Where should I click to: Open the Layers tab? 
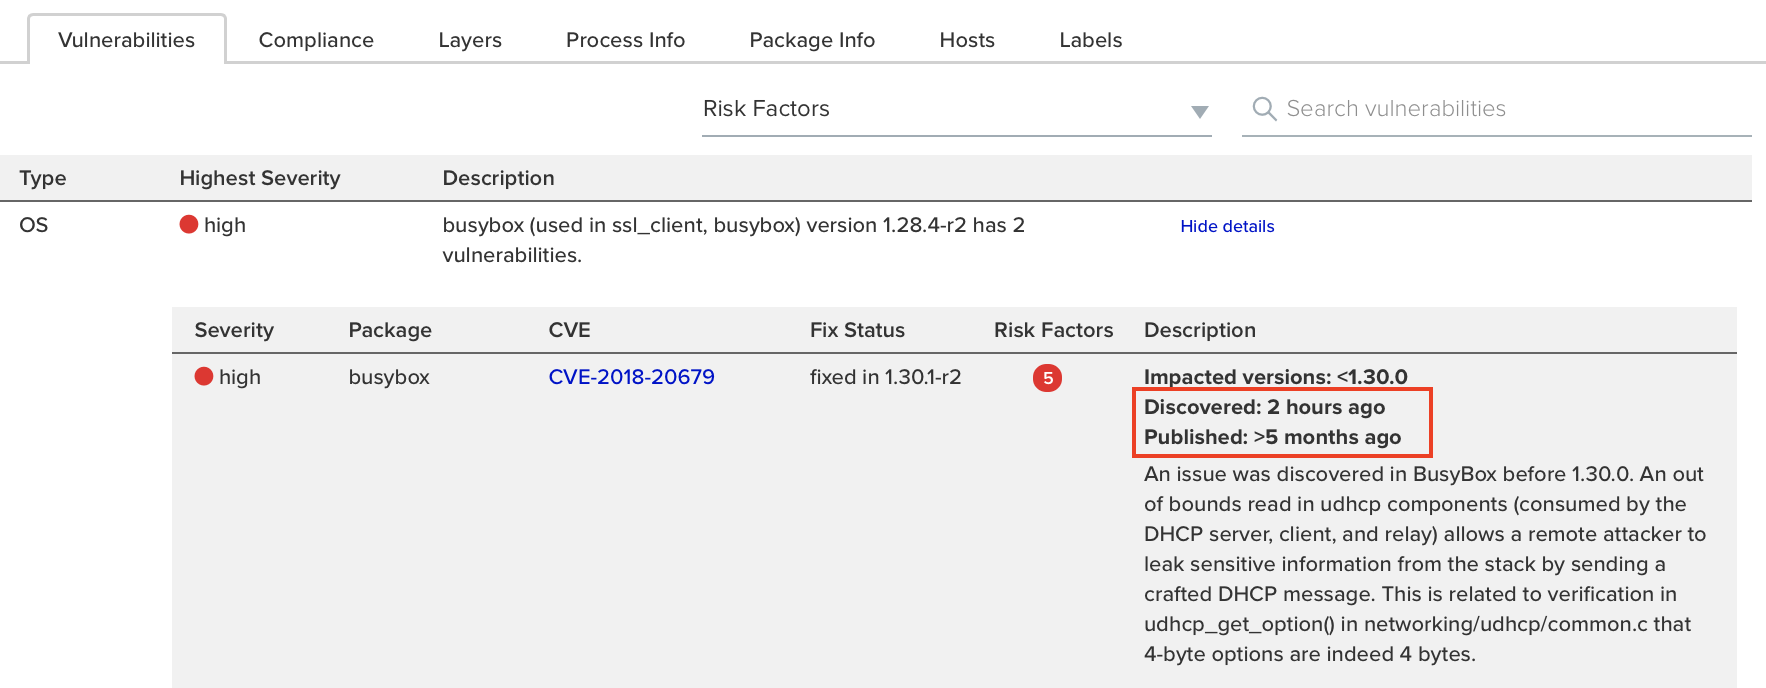(470, 40)
